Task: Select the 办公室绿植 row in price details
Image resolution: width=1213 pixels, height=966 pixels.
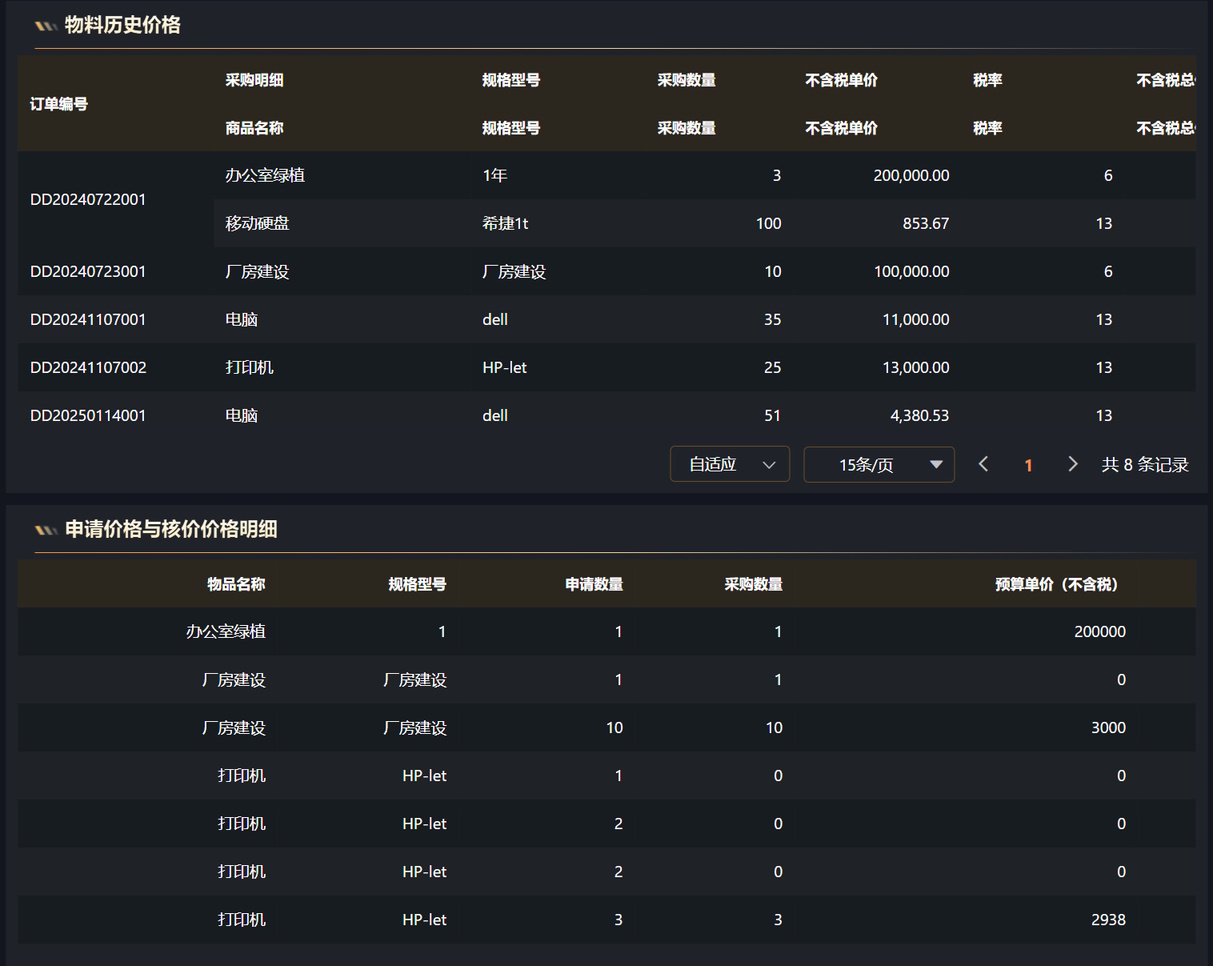Action: click(x=226, y=632)
